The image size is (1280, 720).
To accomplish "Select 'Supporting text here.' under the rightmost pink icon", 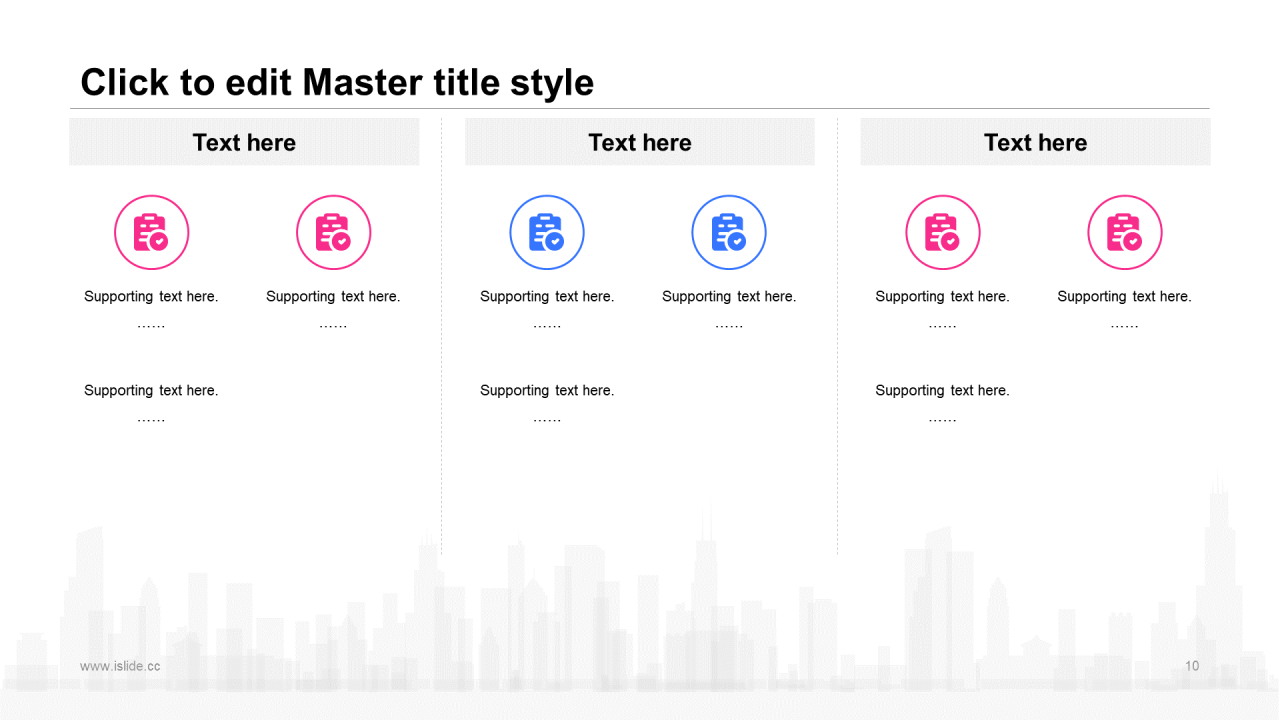I will click(x=1125, y=296).
